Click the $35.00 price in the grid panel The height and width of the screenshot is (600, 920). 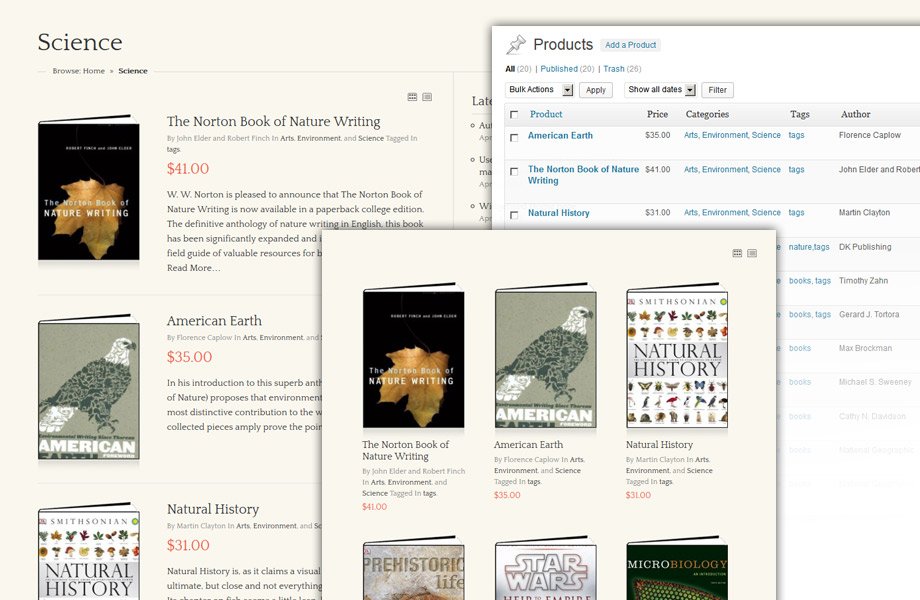coord(507,495)
